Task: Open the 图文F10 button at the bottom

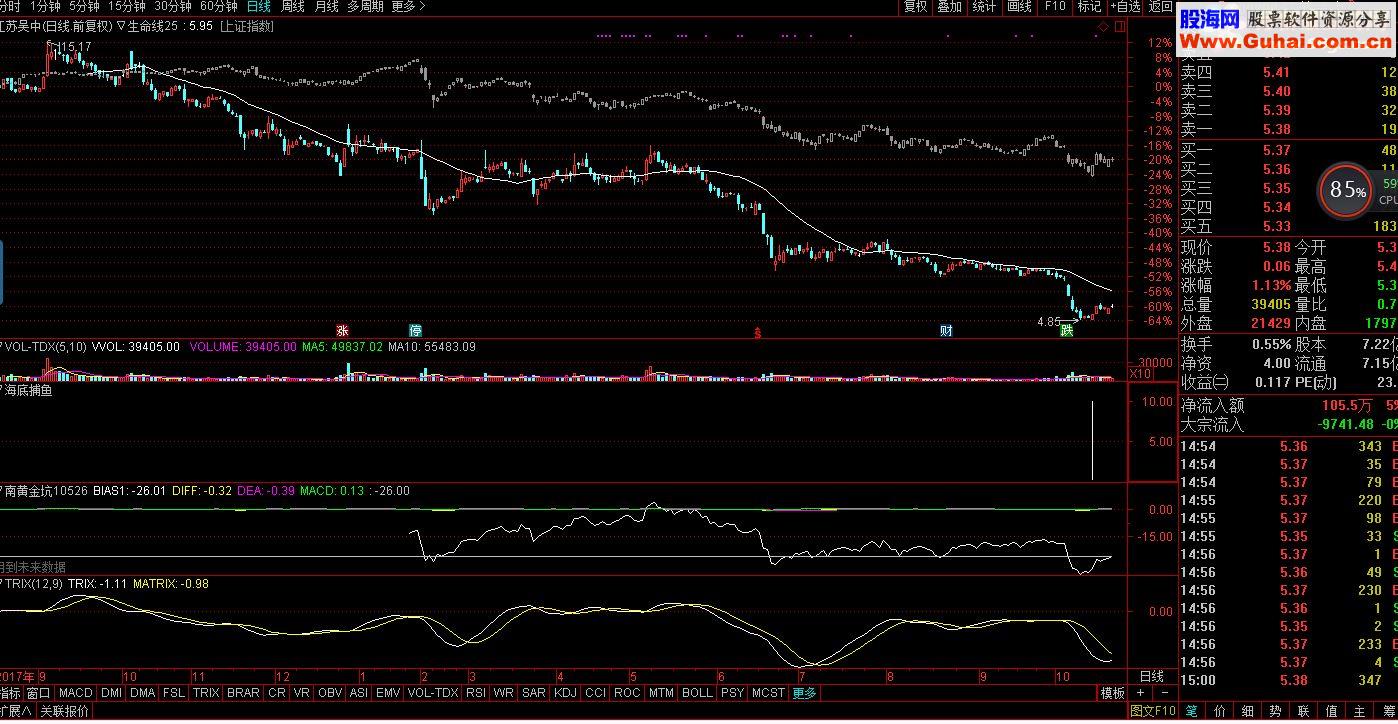Action: [1153, 711]
